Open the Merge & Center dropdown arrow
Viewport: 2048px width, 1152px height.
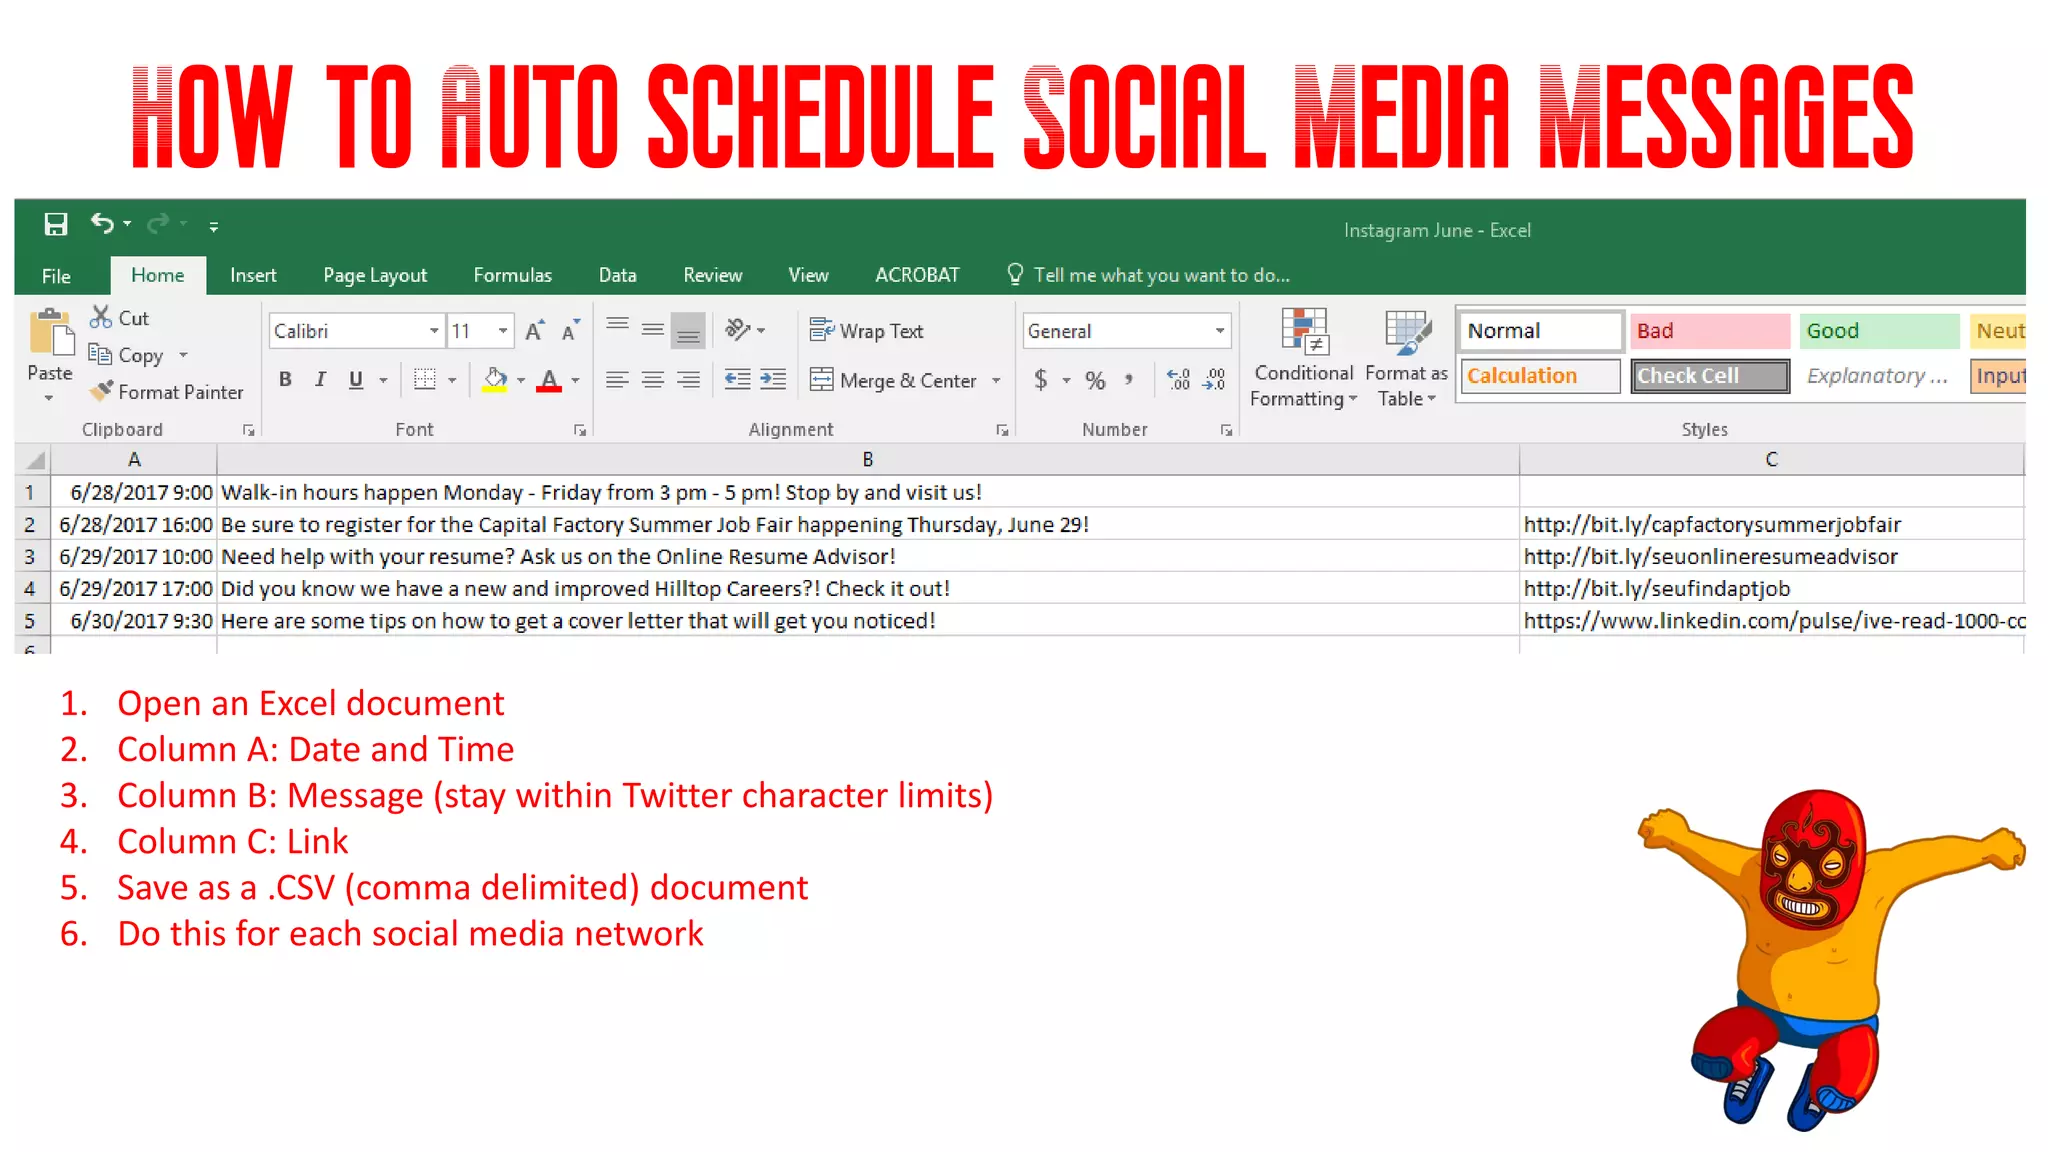point(996,380)
